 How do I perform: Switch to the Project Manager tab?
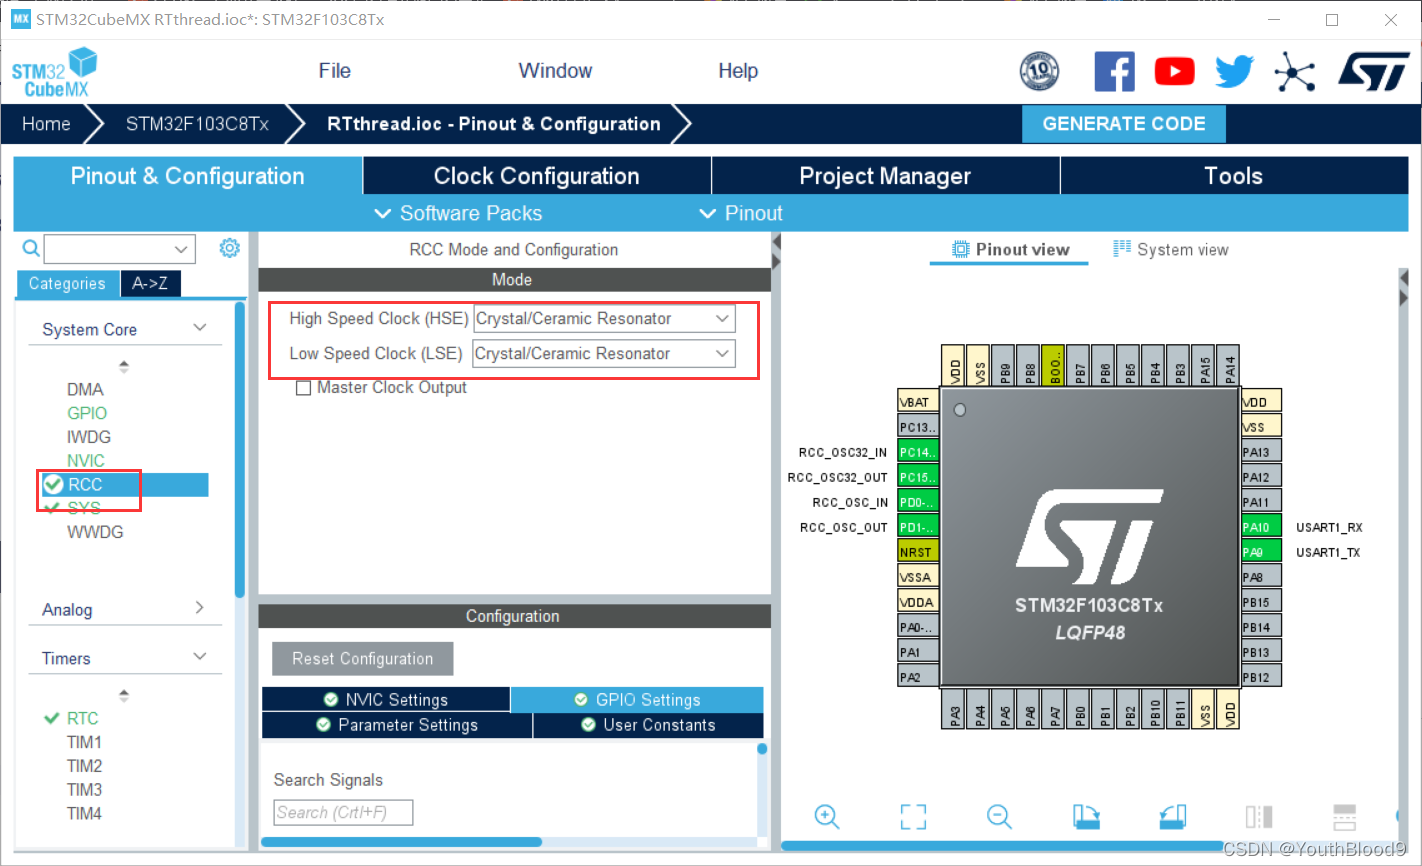coord(885,176)
